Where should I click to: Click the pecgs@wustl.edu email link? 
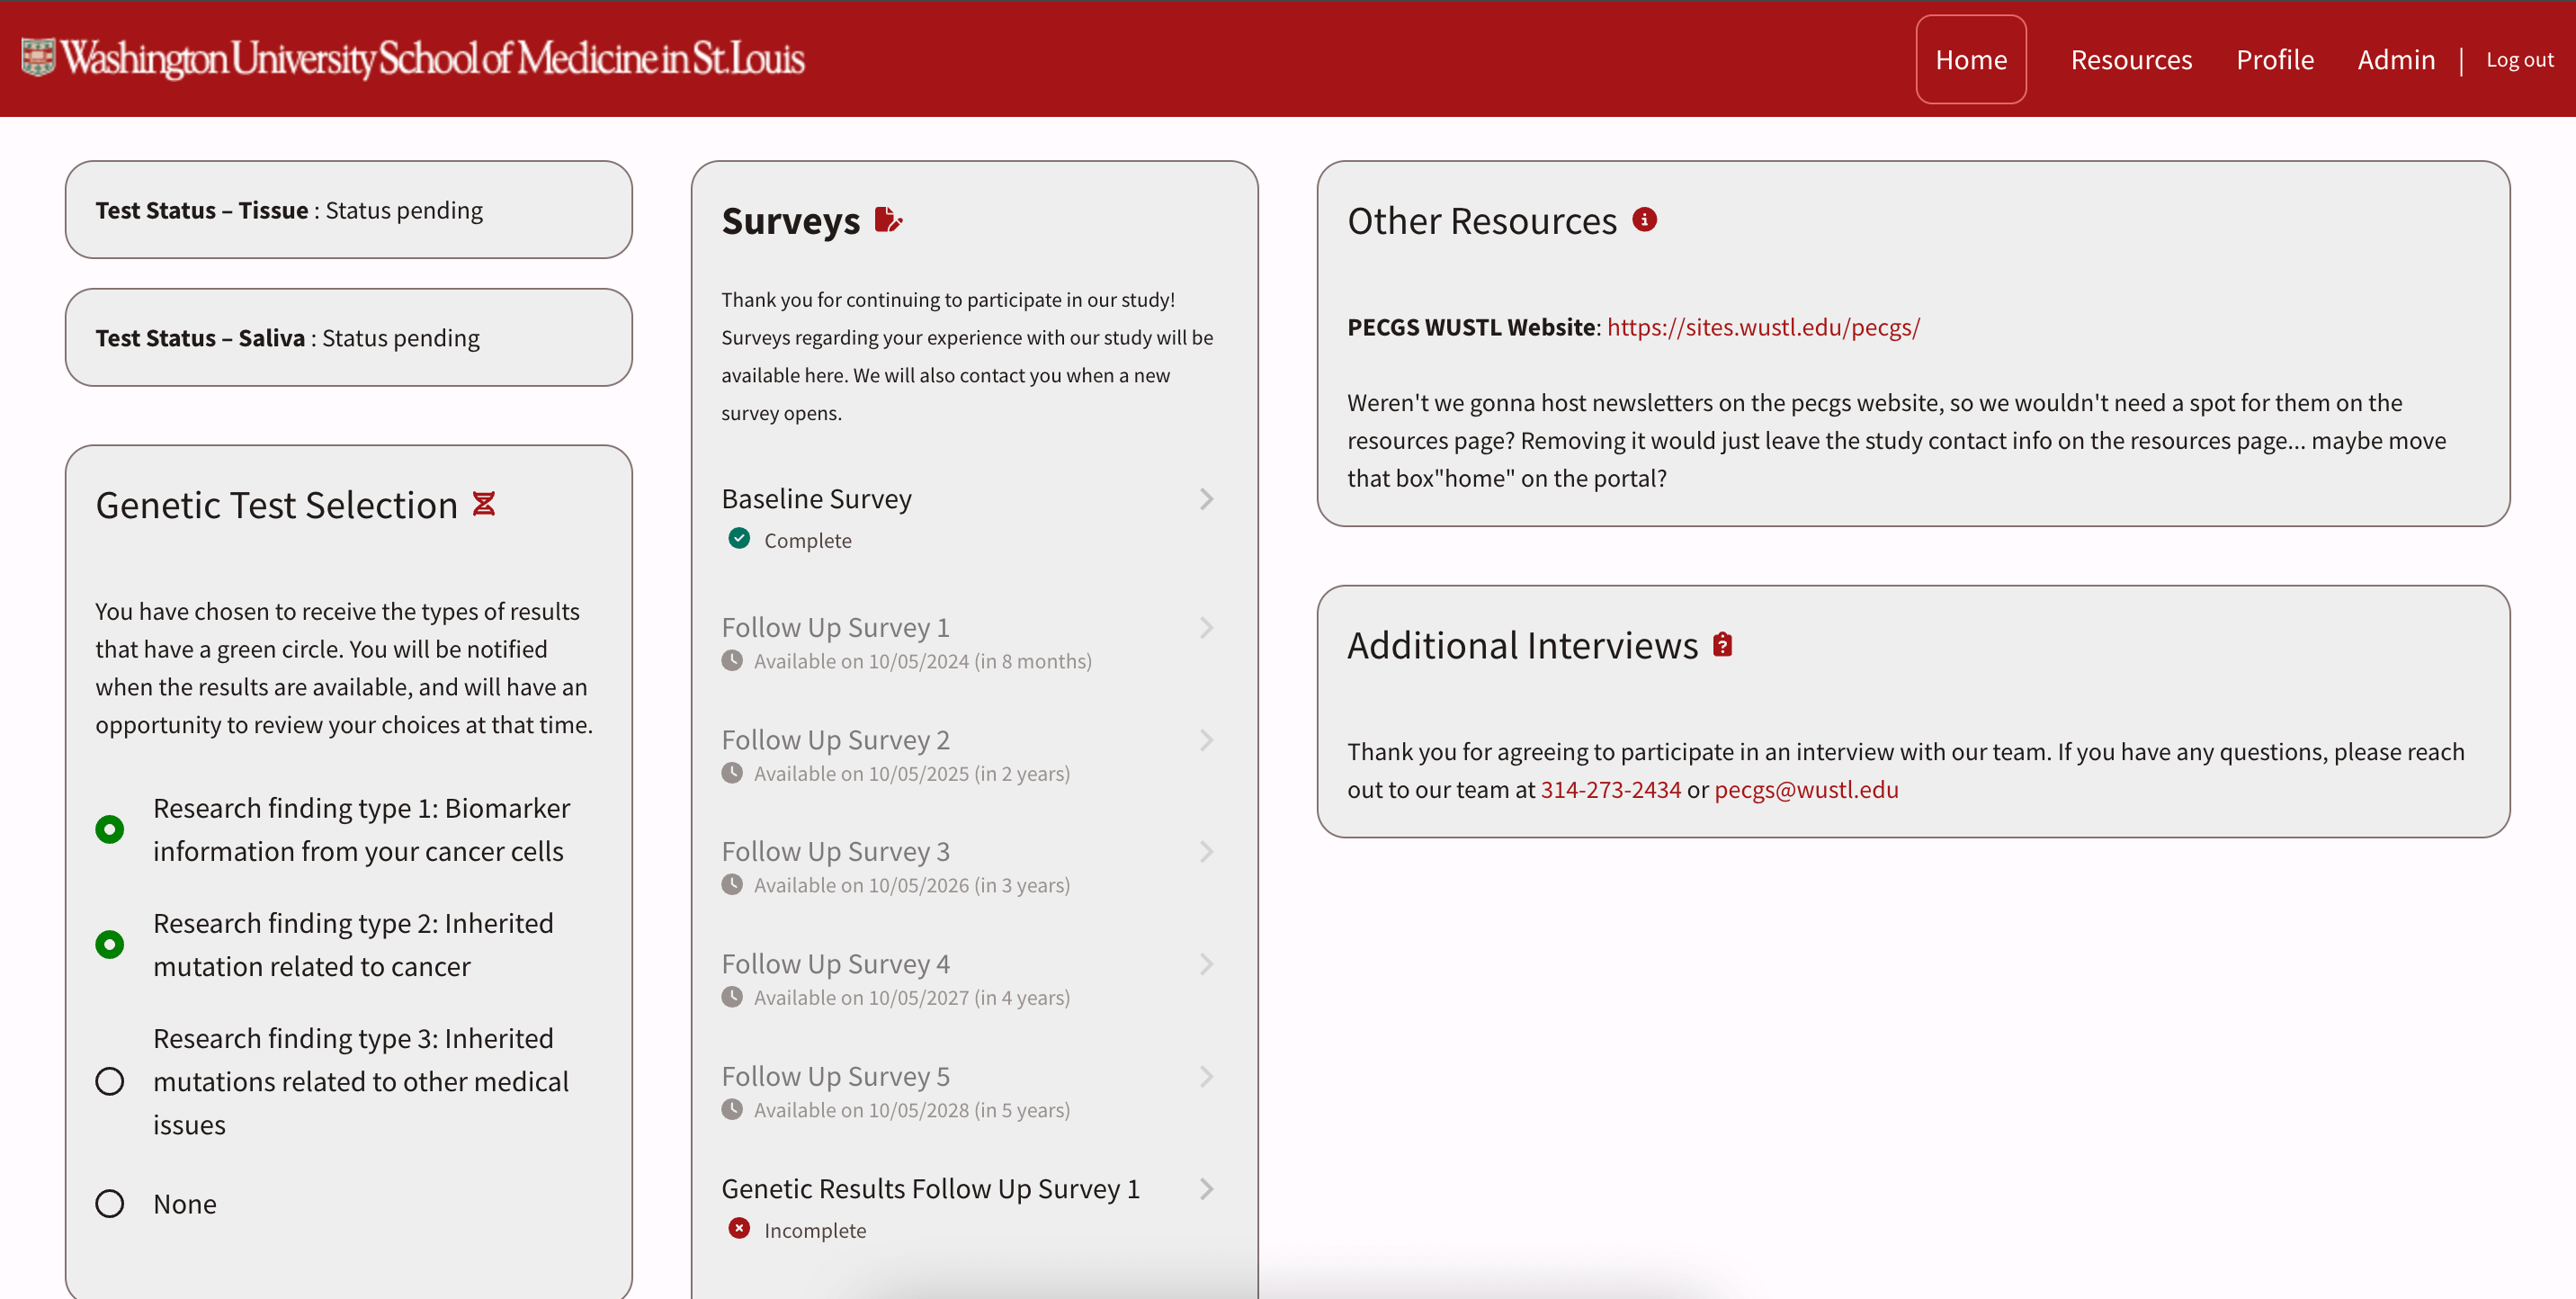pos(1806,789)
